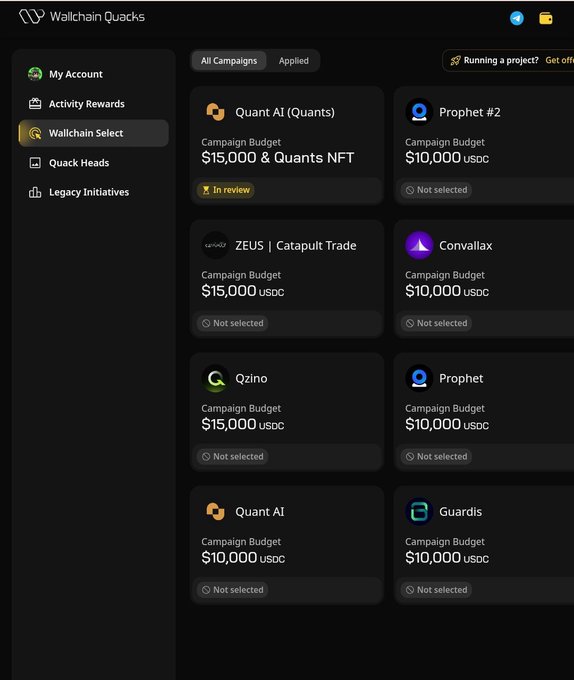Switch to the All Campaigns tab
Image resolution: width=574 pixels, height=680 pixels.
pyautogui.click(x=229, y=61)
